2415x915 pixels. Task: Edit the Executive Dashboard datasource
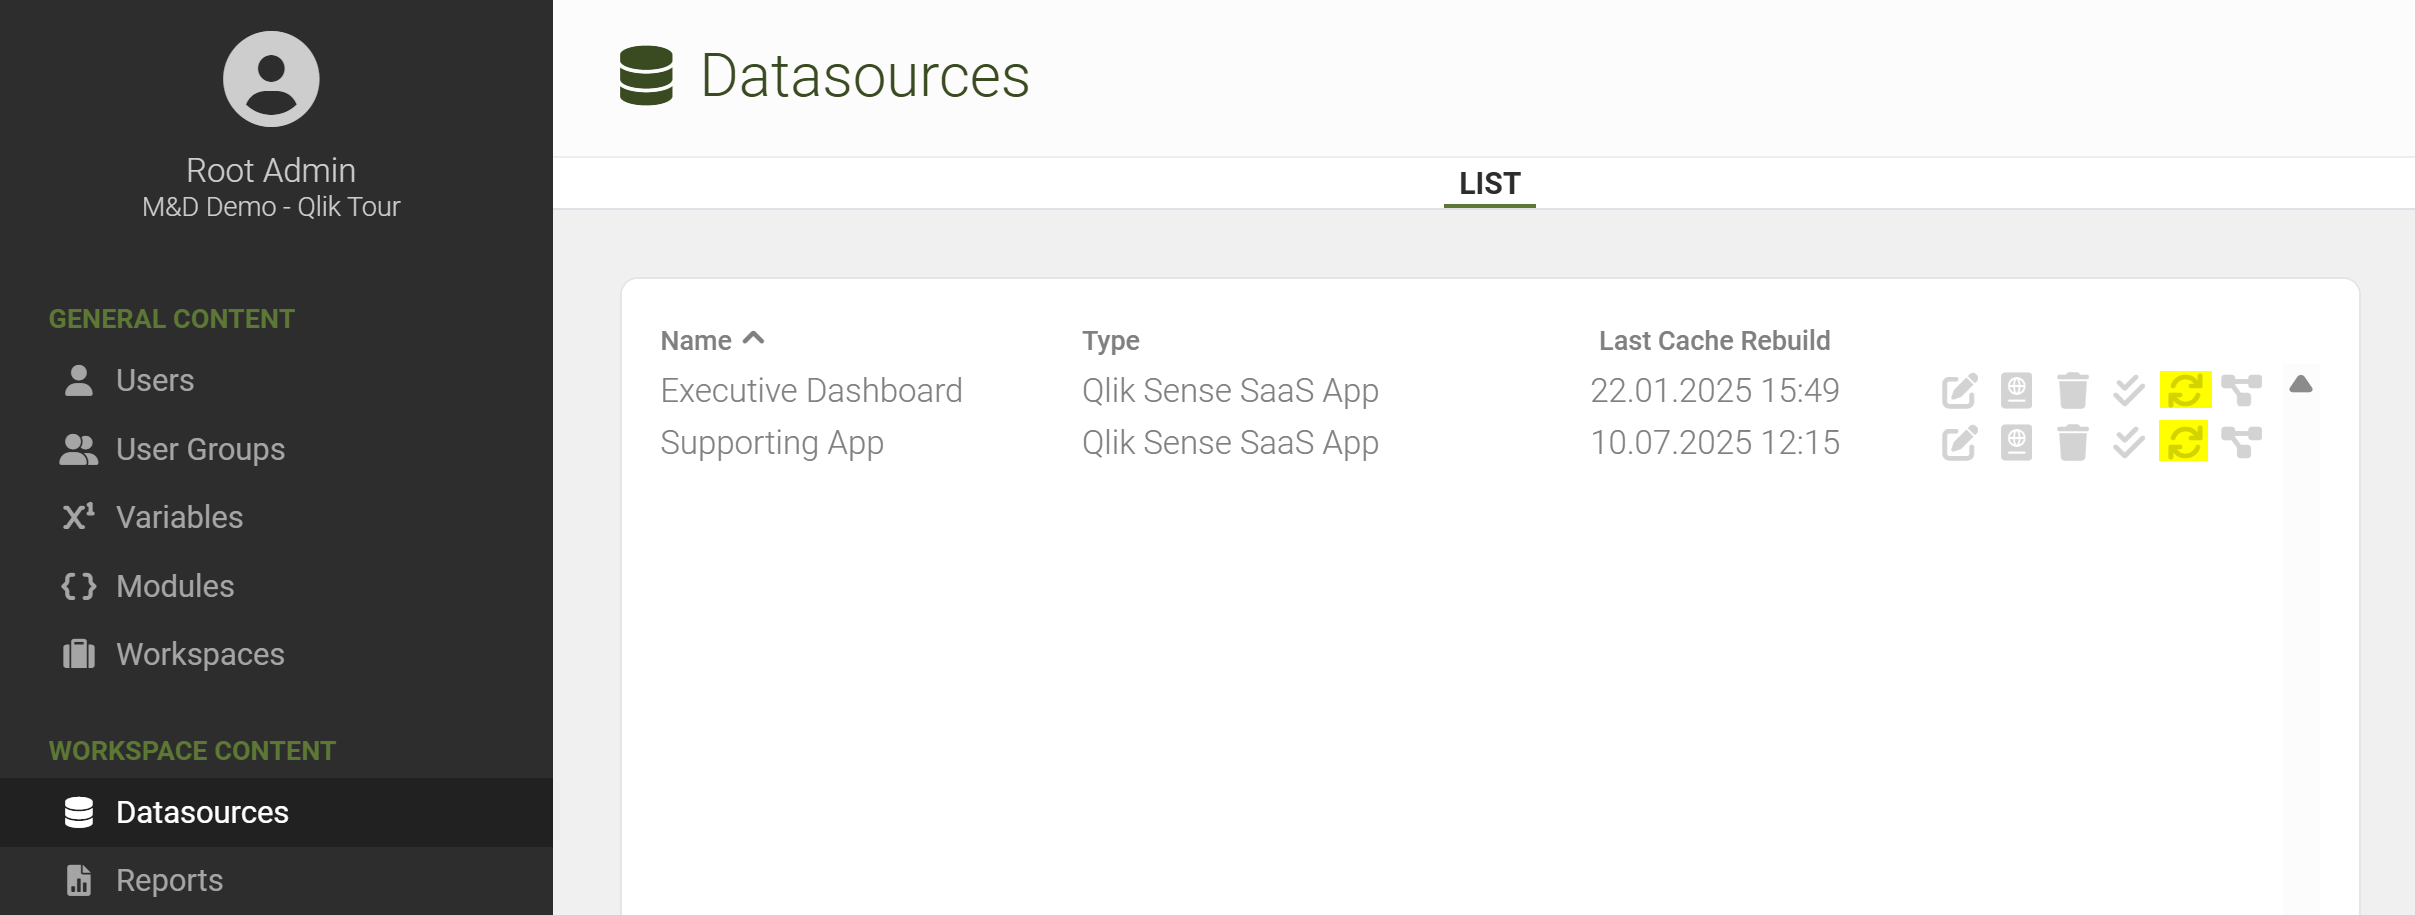tap(1959, 390)
